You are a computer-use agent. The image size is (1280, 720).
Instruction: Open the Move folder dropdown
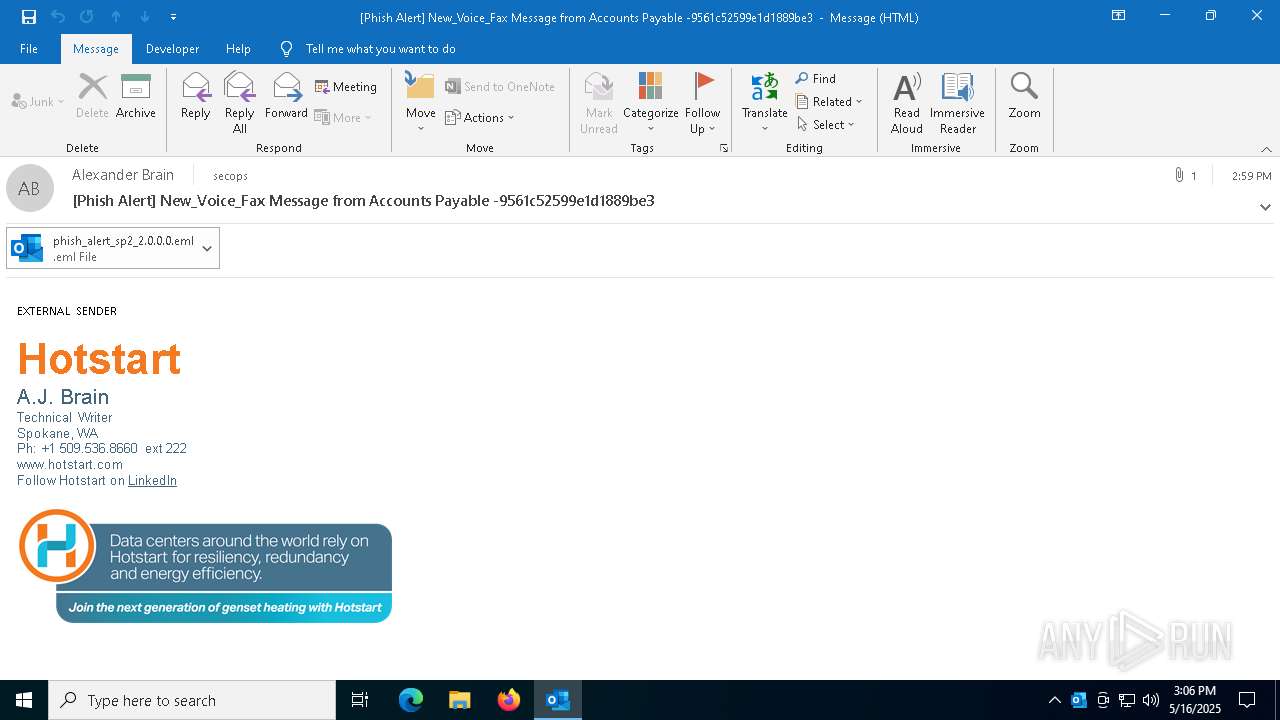[x=421, y=103]
